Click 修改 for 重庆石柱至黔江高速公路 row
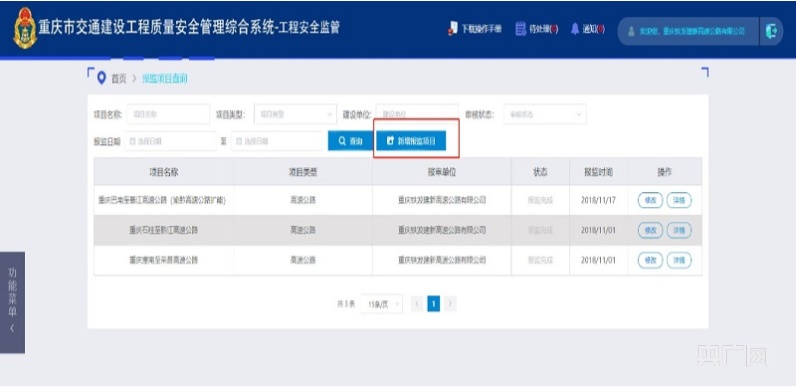The height and width of the screenshot is (389, 796). [x=650, y=230]
